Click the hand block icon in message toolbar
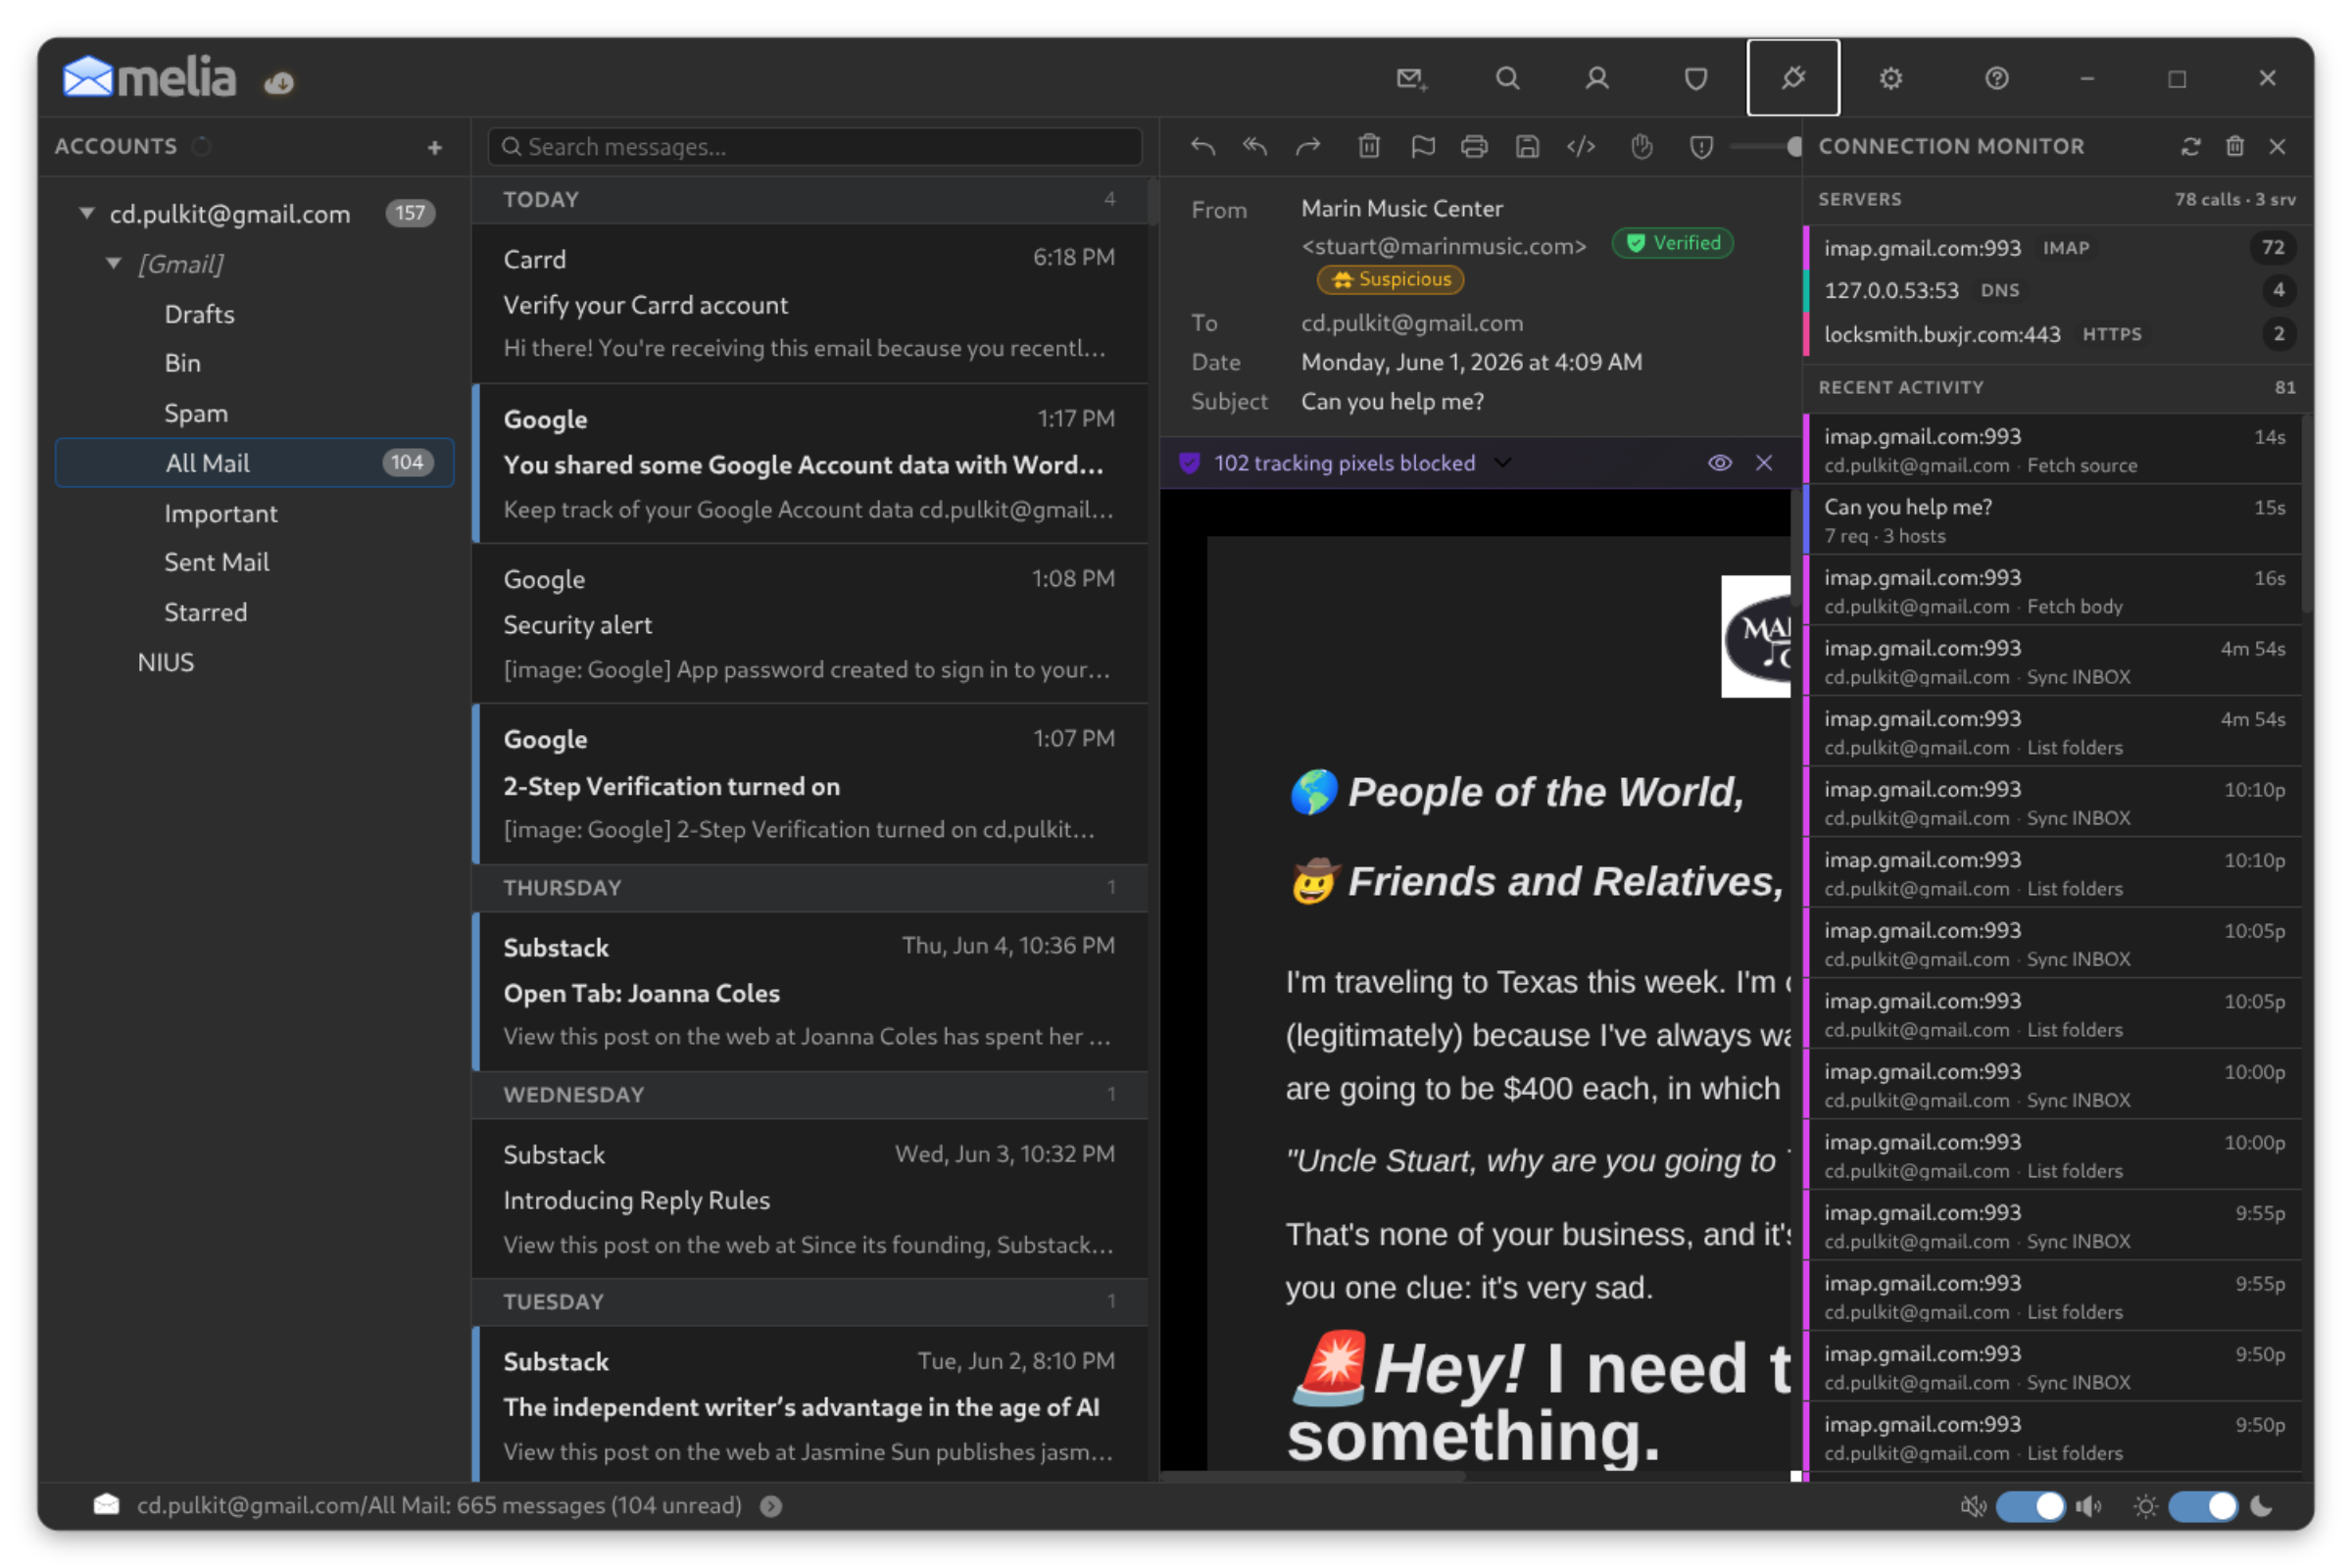This screenshot has width=2352, height=1568. click(x=1641, y=147)
